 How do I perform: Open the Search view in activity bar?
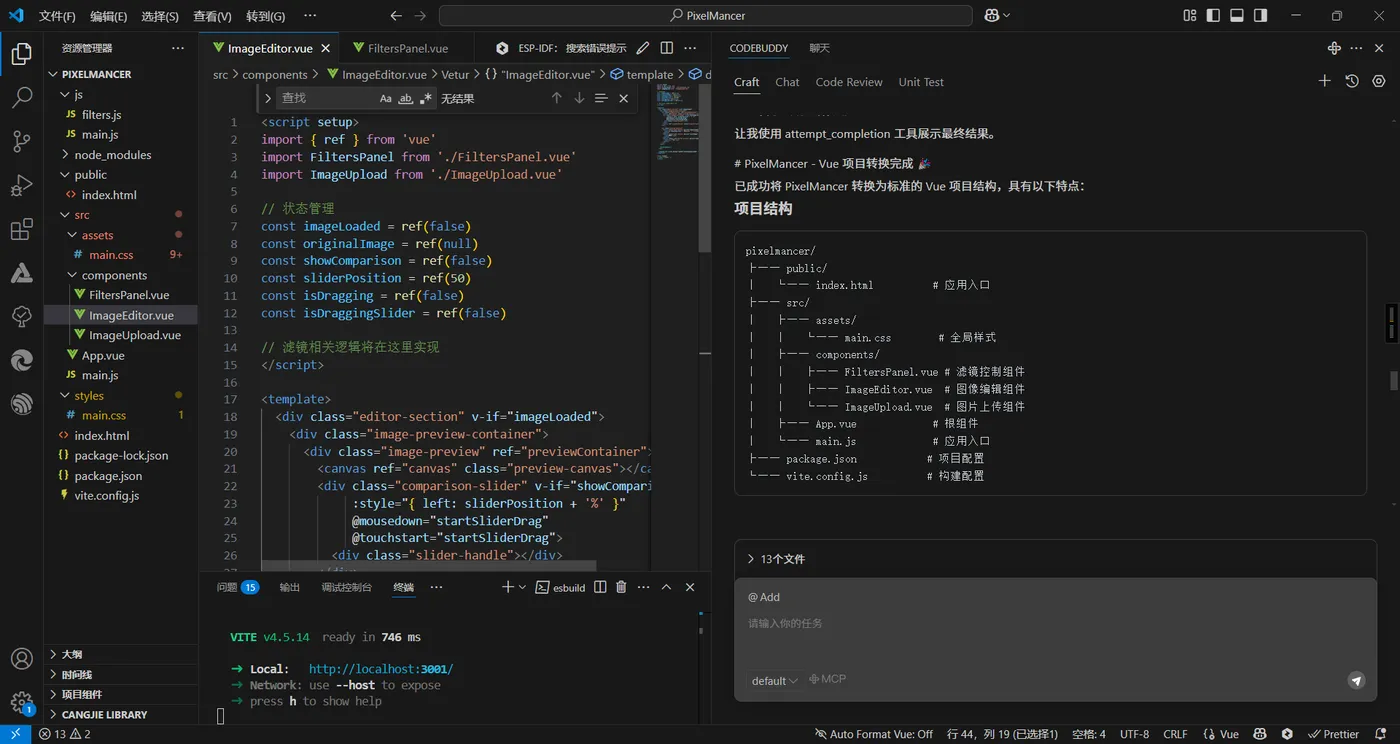pos(21,98)
